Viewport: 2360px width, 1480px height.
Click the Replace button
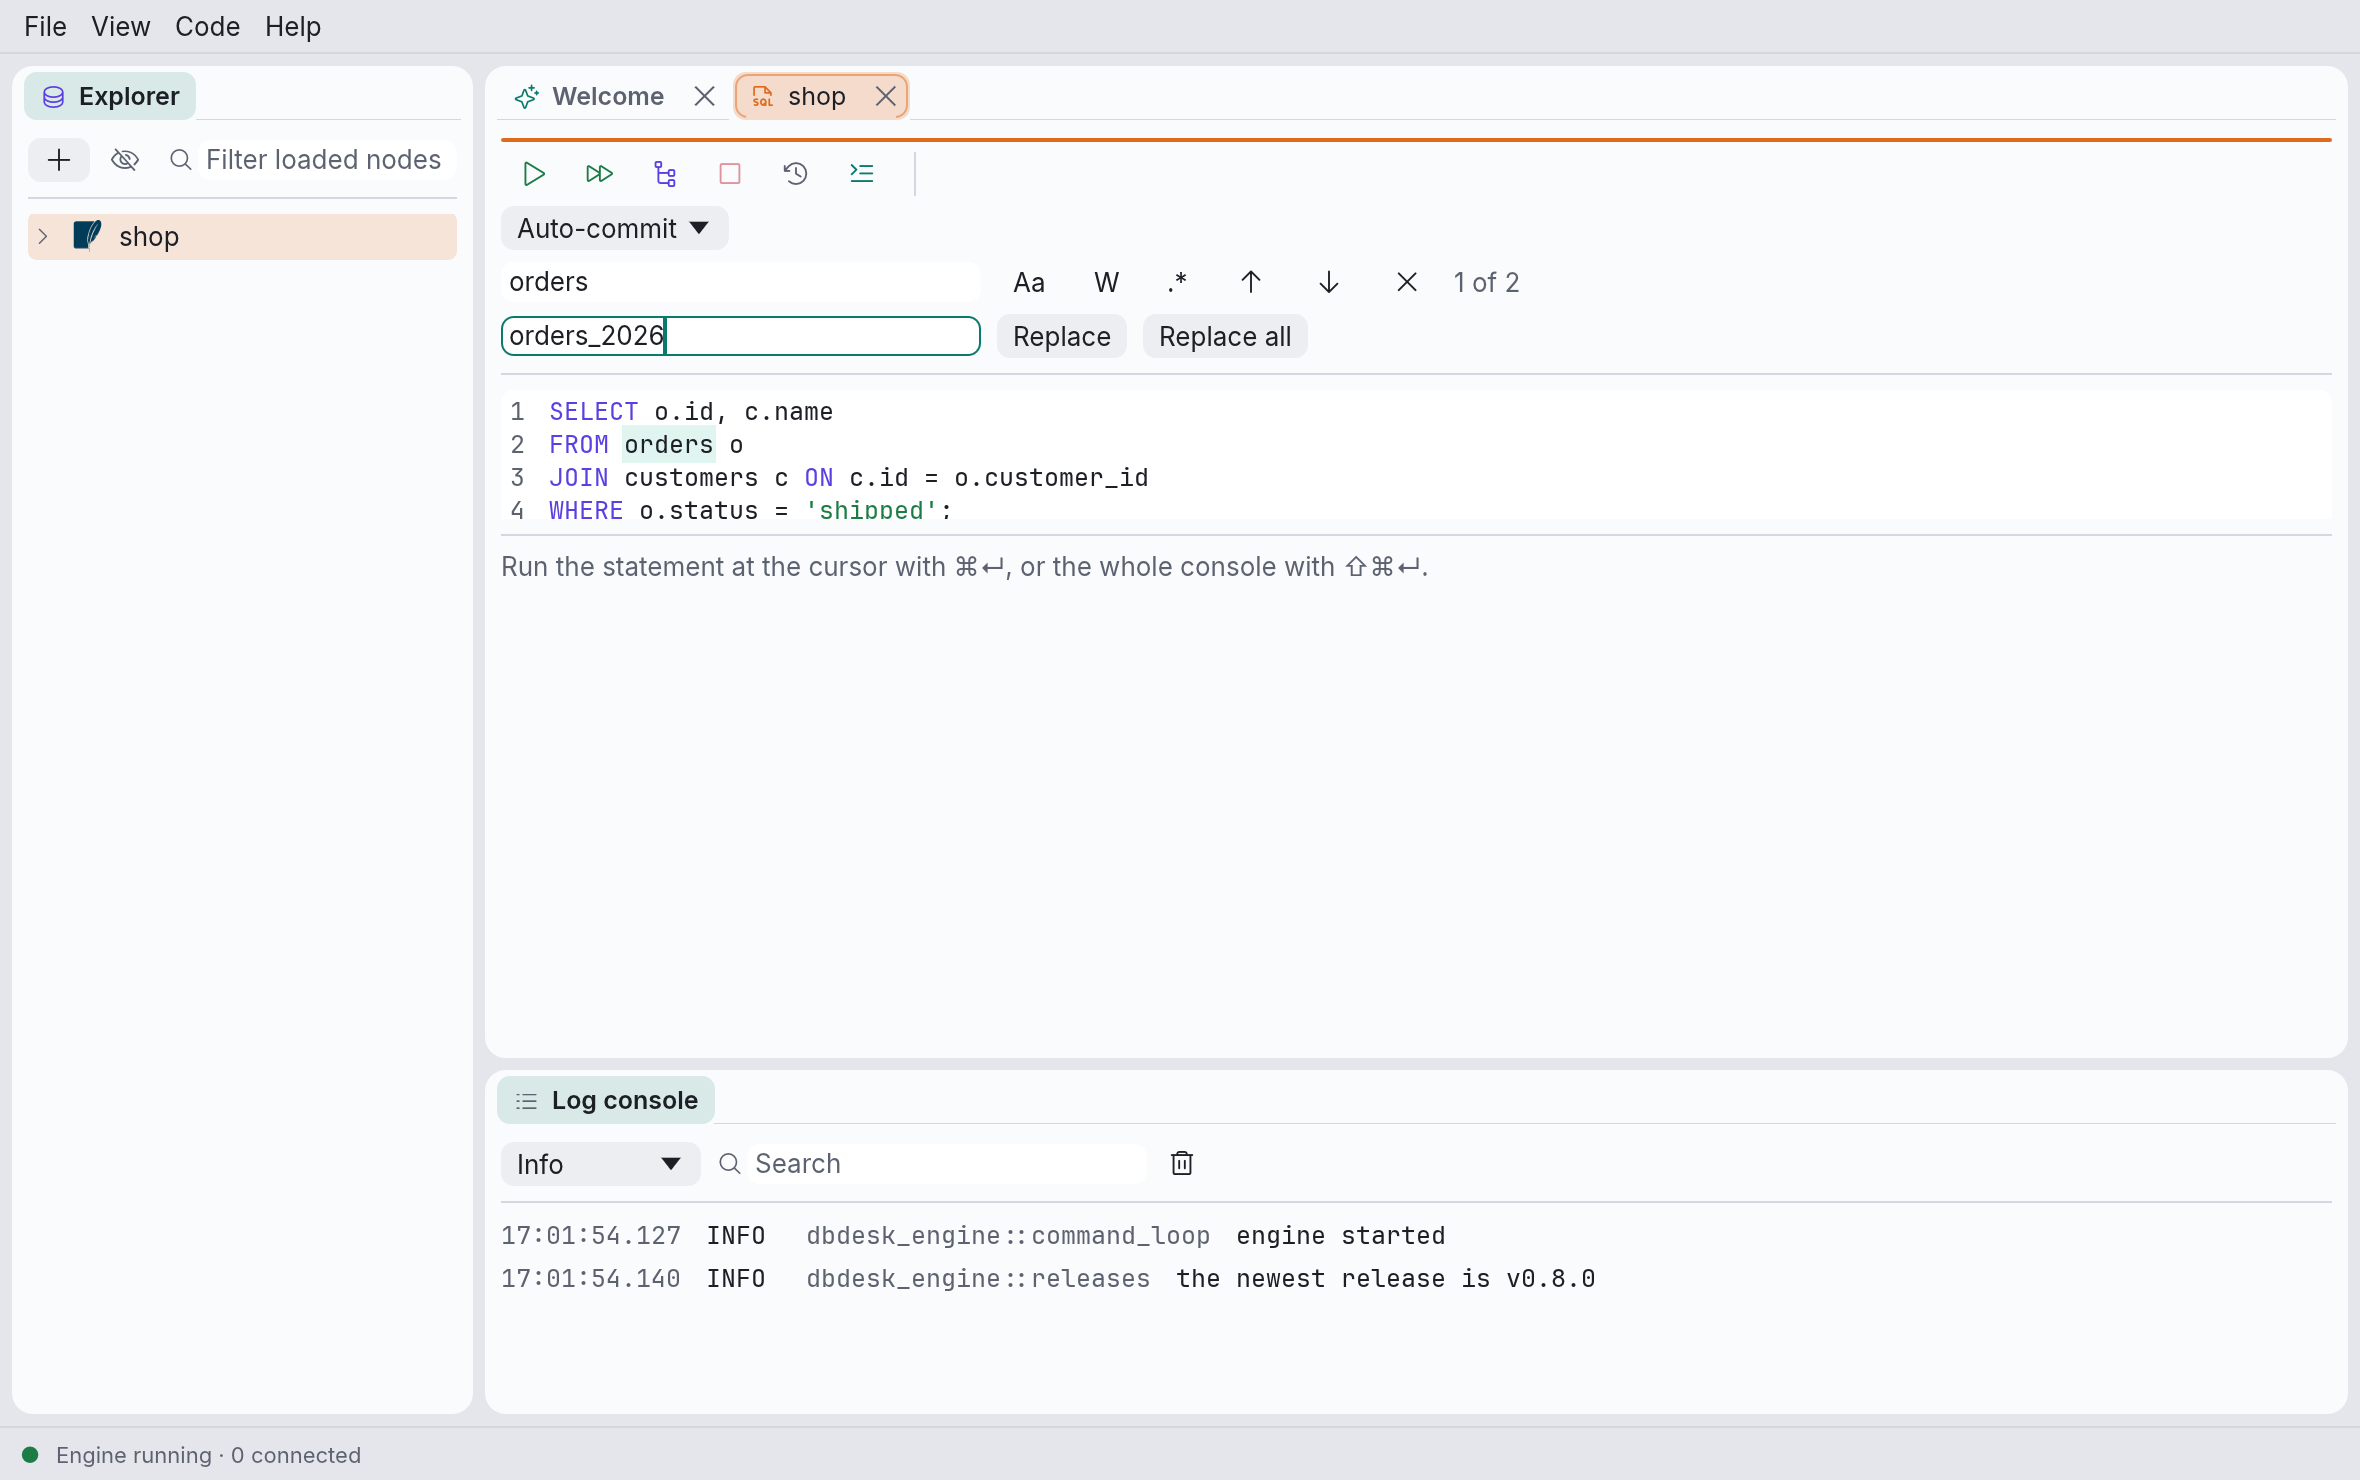1061,337
